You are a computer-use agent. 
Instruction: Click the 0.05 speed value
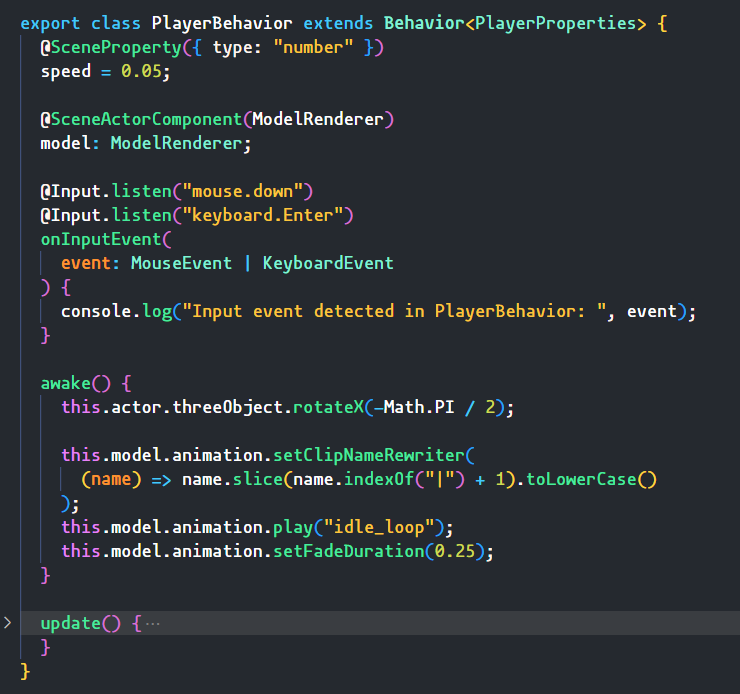coord(141,71)
